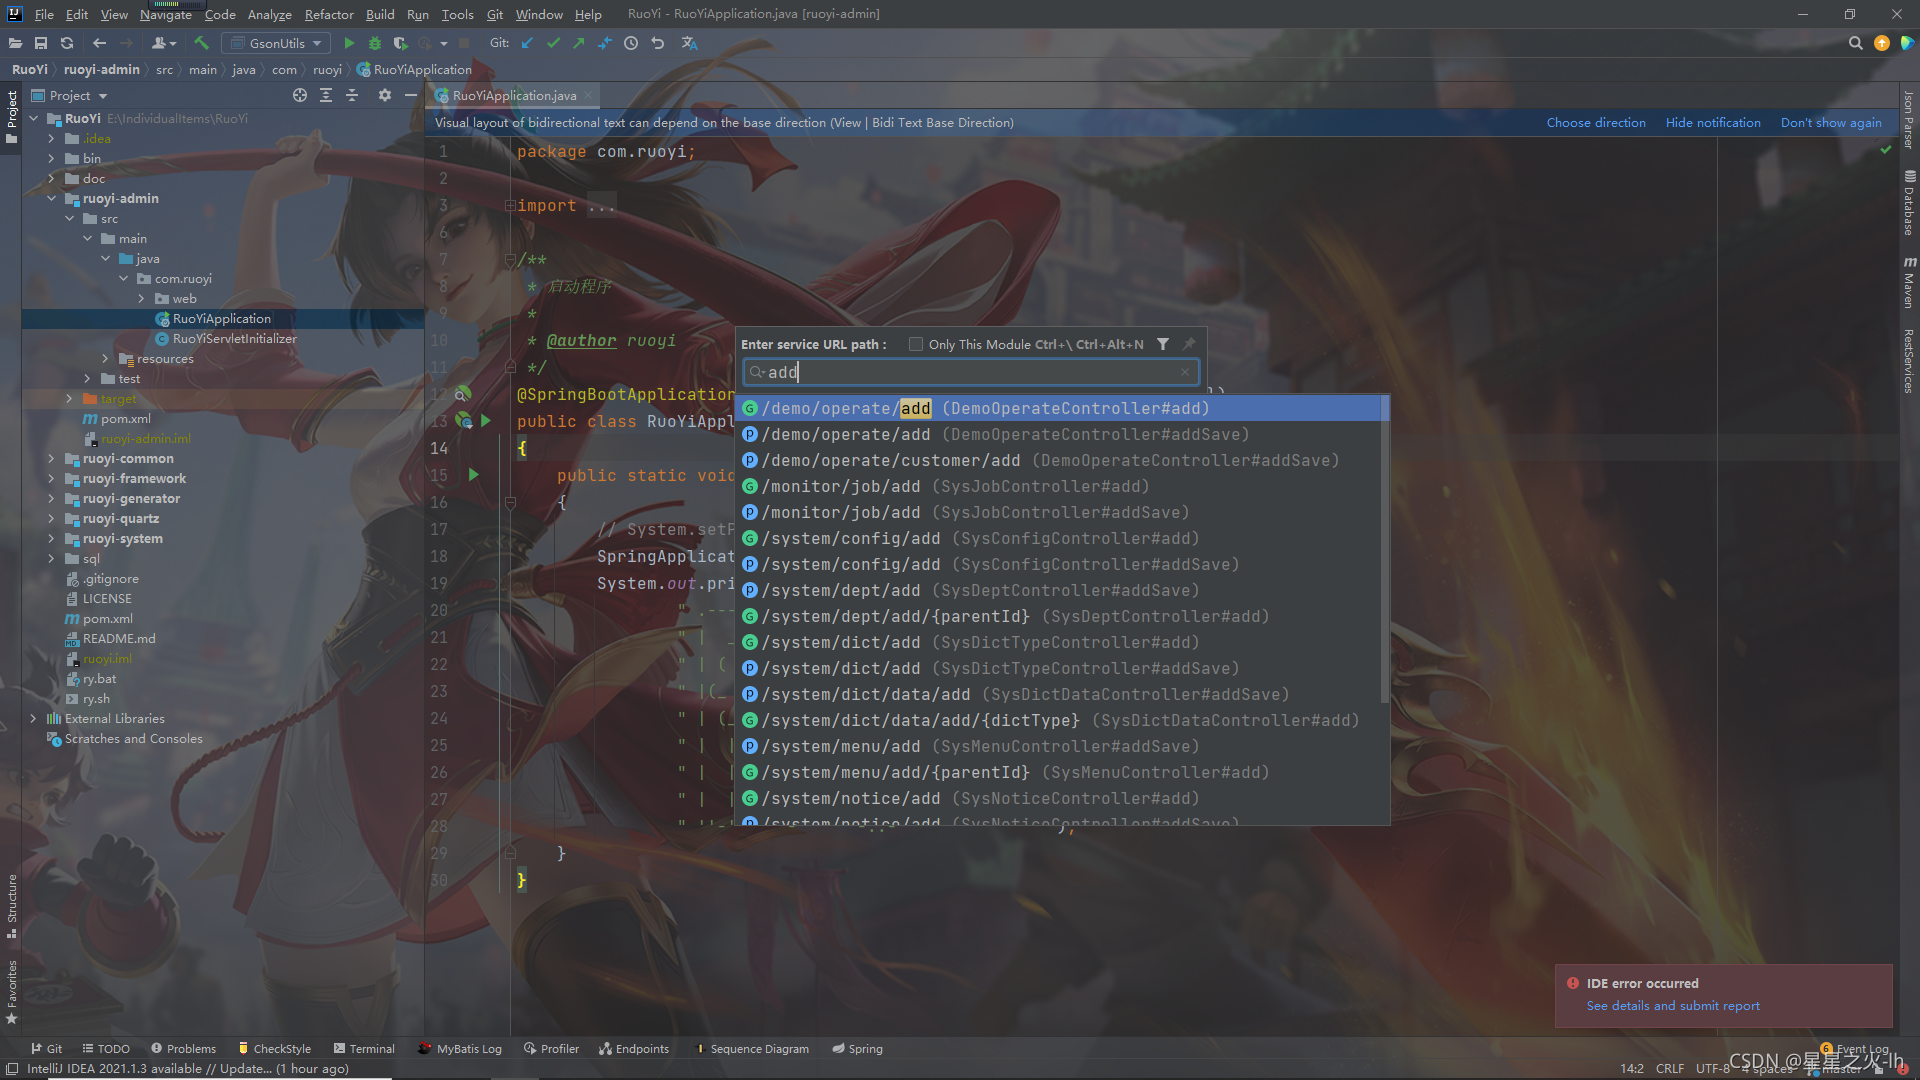
Task: Expand the ruoyi-quartz module
Action: tap(51, 519)
